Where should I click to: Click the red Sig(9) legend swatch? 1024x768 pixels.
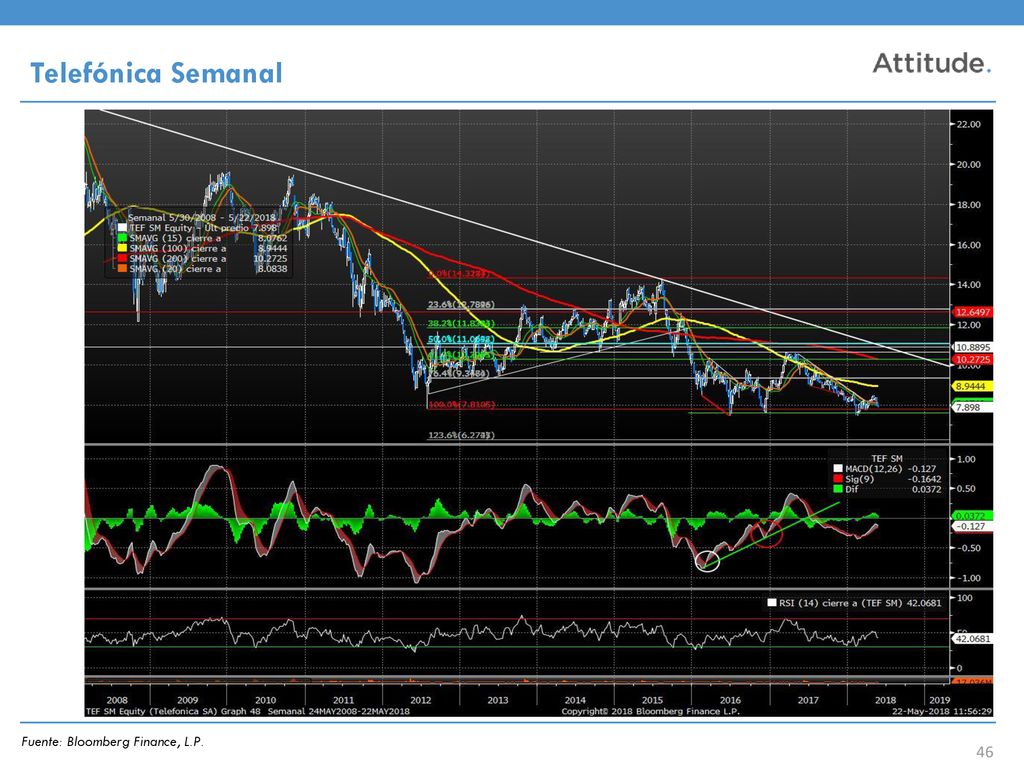[x=838, y=479]
